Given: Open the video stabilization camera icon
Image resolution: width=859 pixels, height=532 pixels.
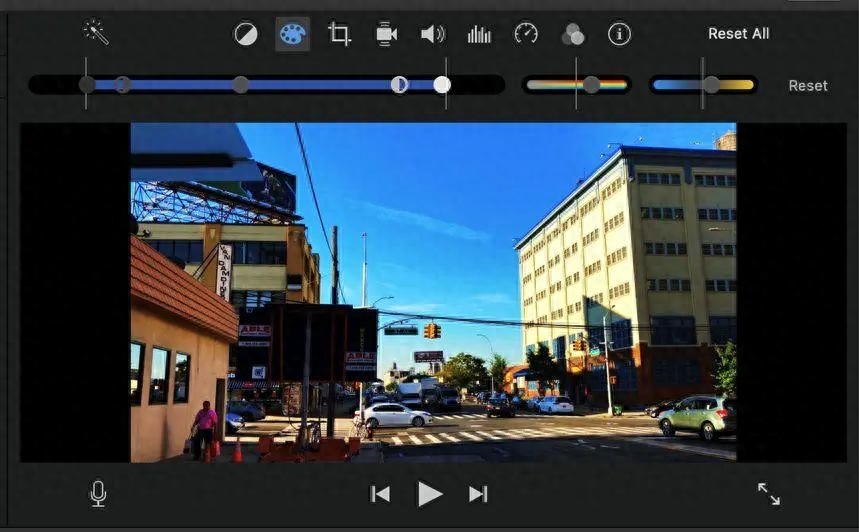Looking at the screenshot, I should [386, 34].
